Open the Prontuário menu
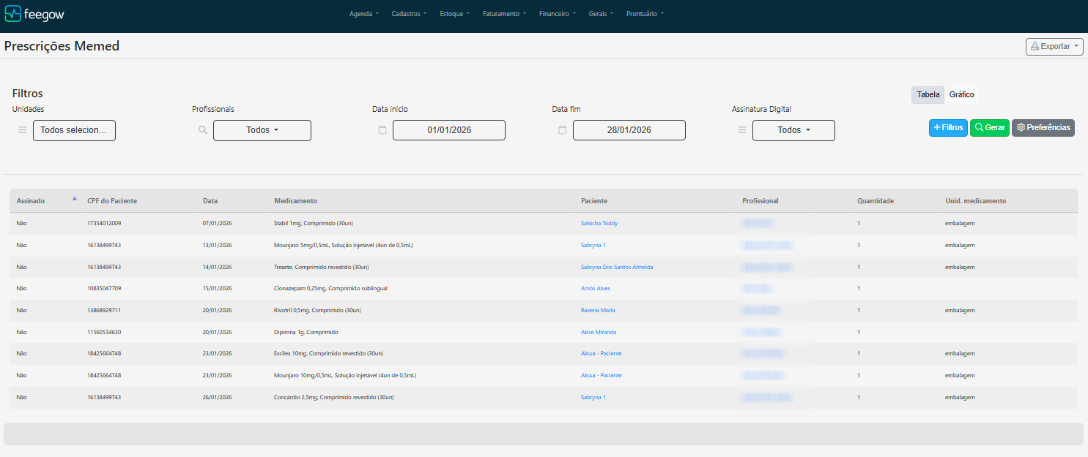1088x457 pixels. pos(645,13)
